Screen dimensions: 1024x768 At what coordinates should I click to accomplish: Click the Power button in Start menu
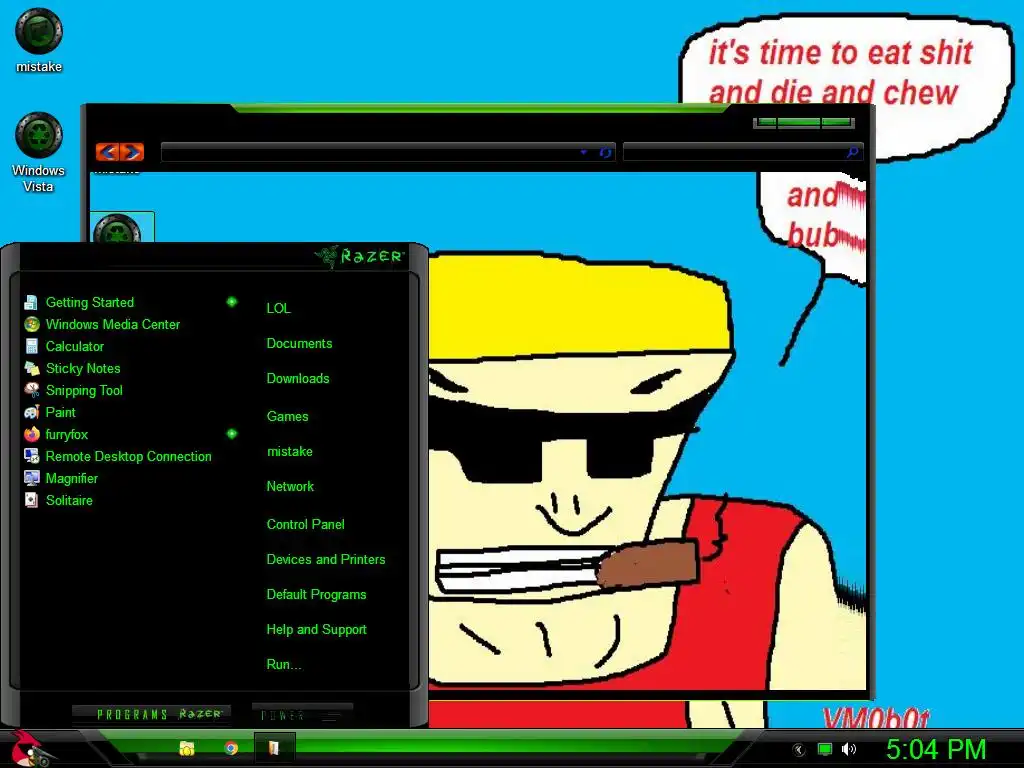click(302, 715)
